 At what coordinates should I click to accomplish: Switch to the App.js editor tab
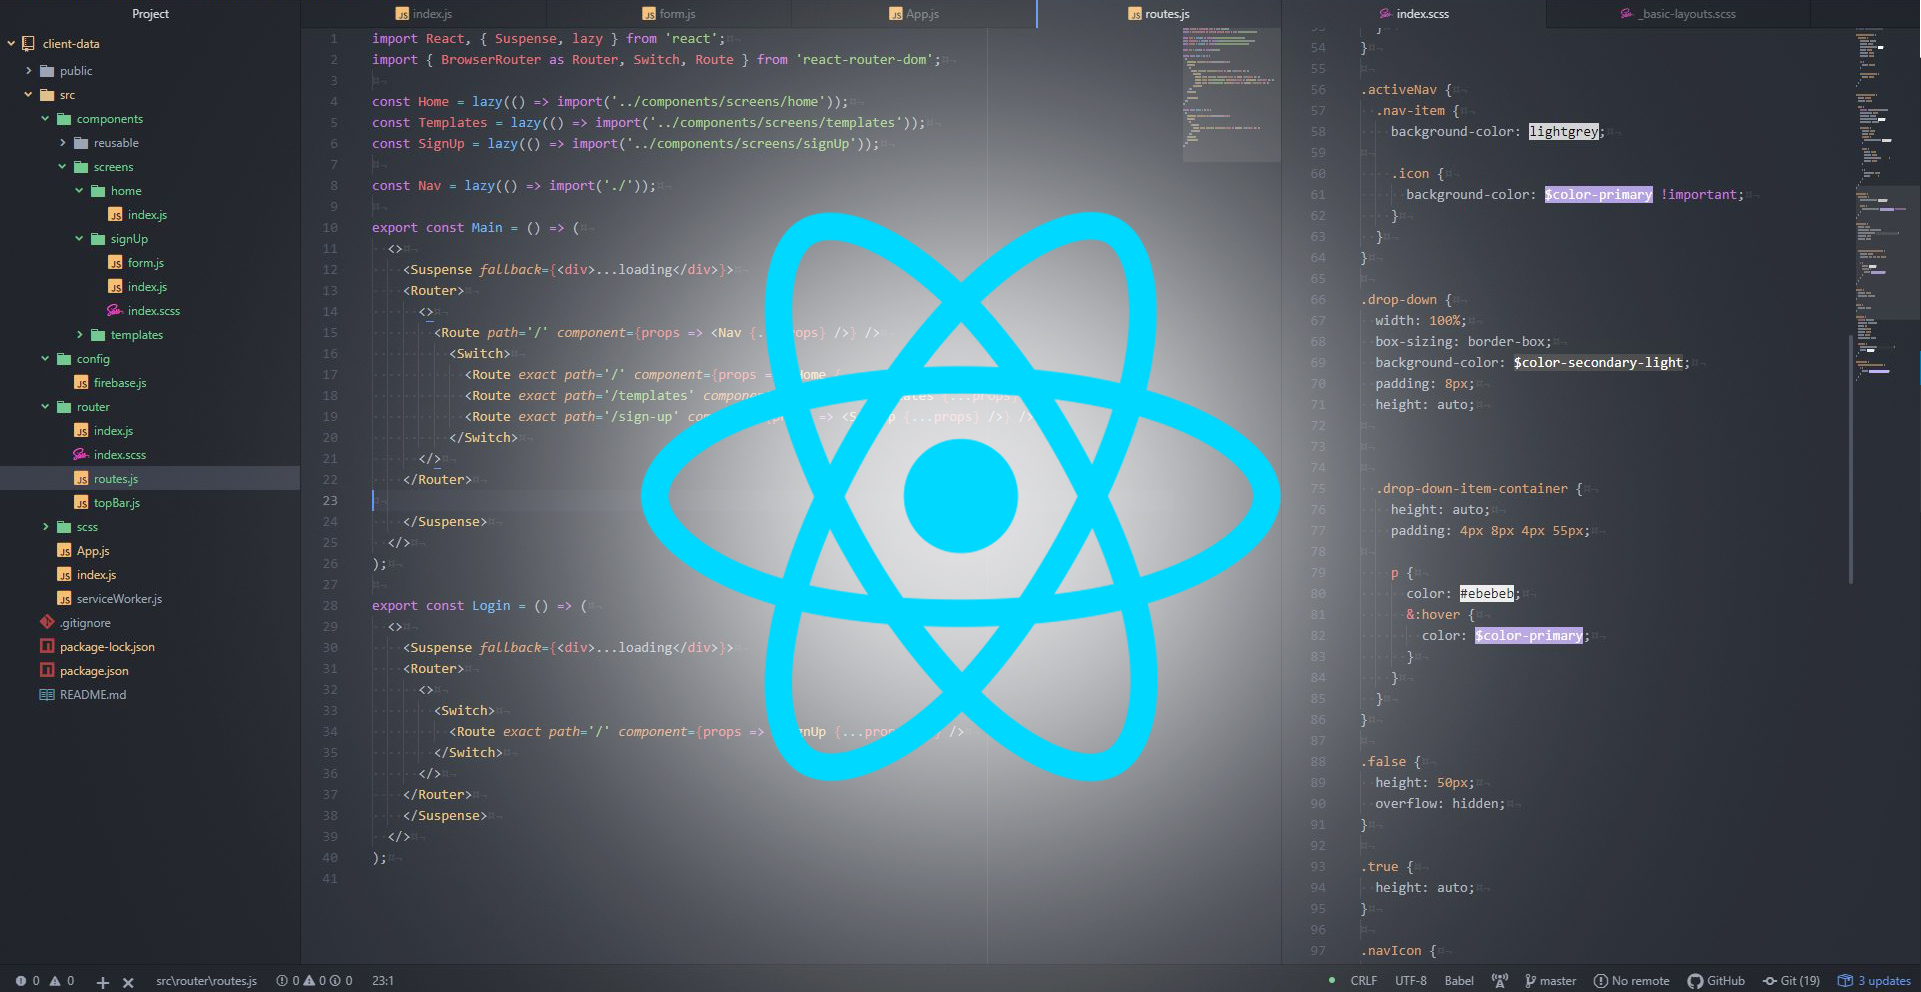click(913, 14)
